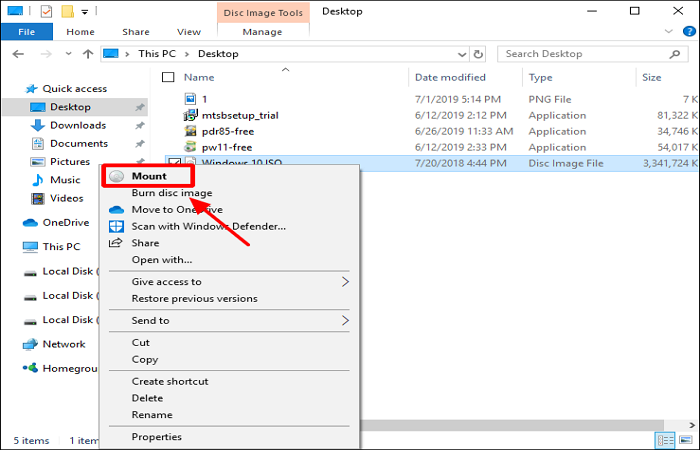Click the New folder quick access toolbar icon

pyautogui.click(x=67, y=11)
